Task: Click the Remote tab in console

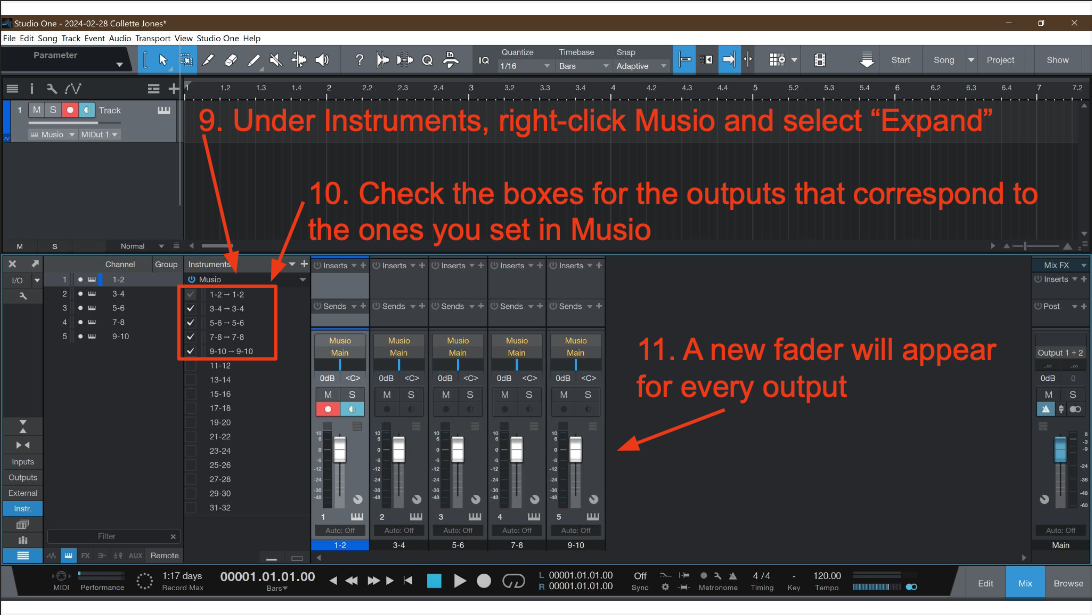Action: (x=164, y=555)
